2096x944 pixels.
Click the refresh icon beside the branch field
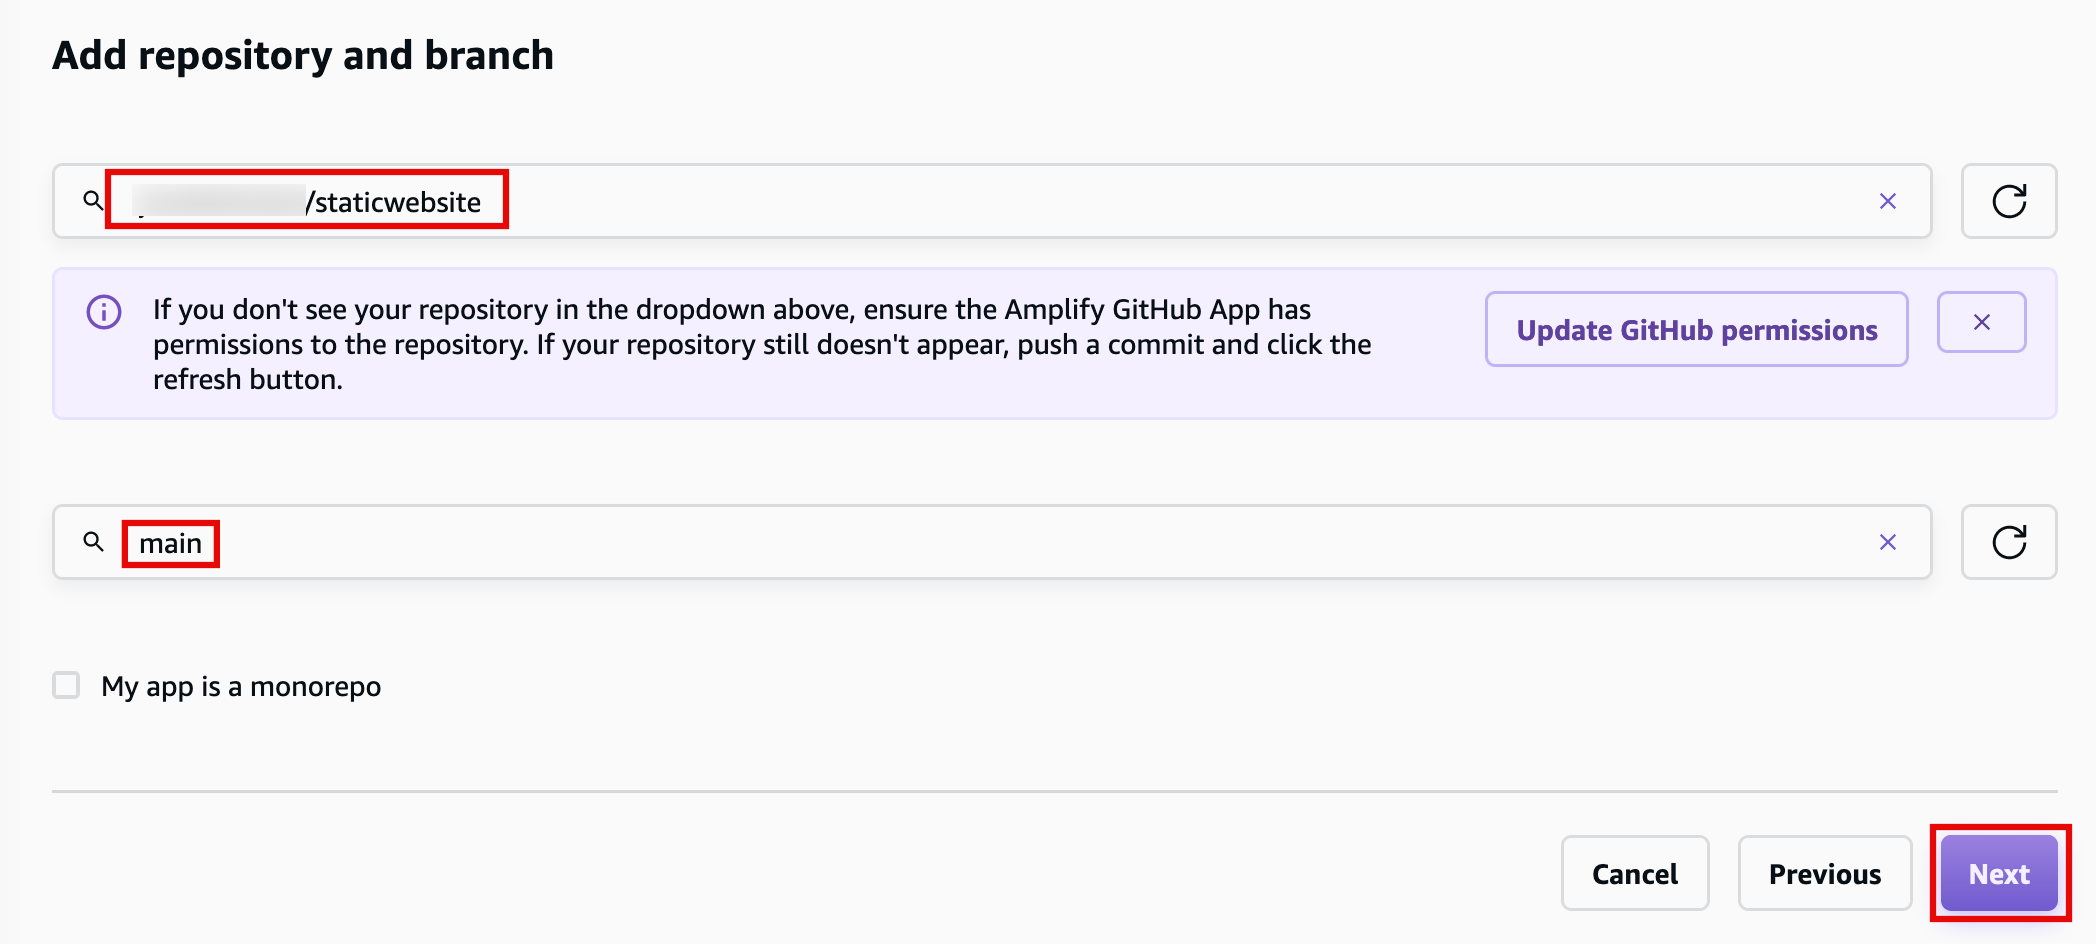tap(2009, 542)
